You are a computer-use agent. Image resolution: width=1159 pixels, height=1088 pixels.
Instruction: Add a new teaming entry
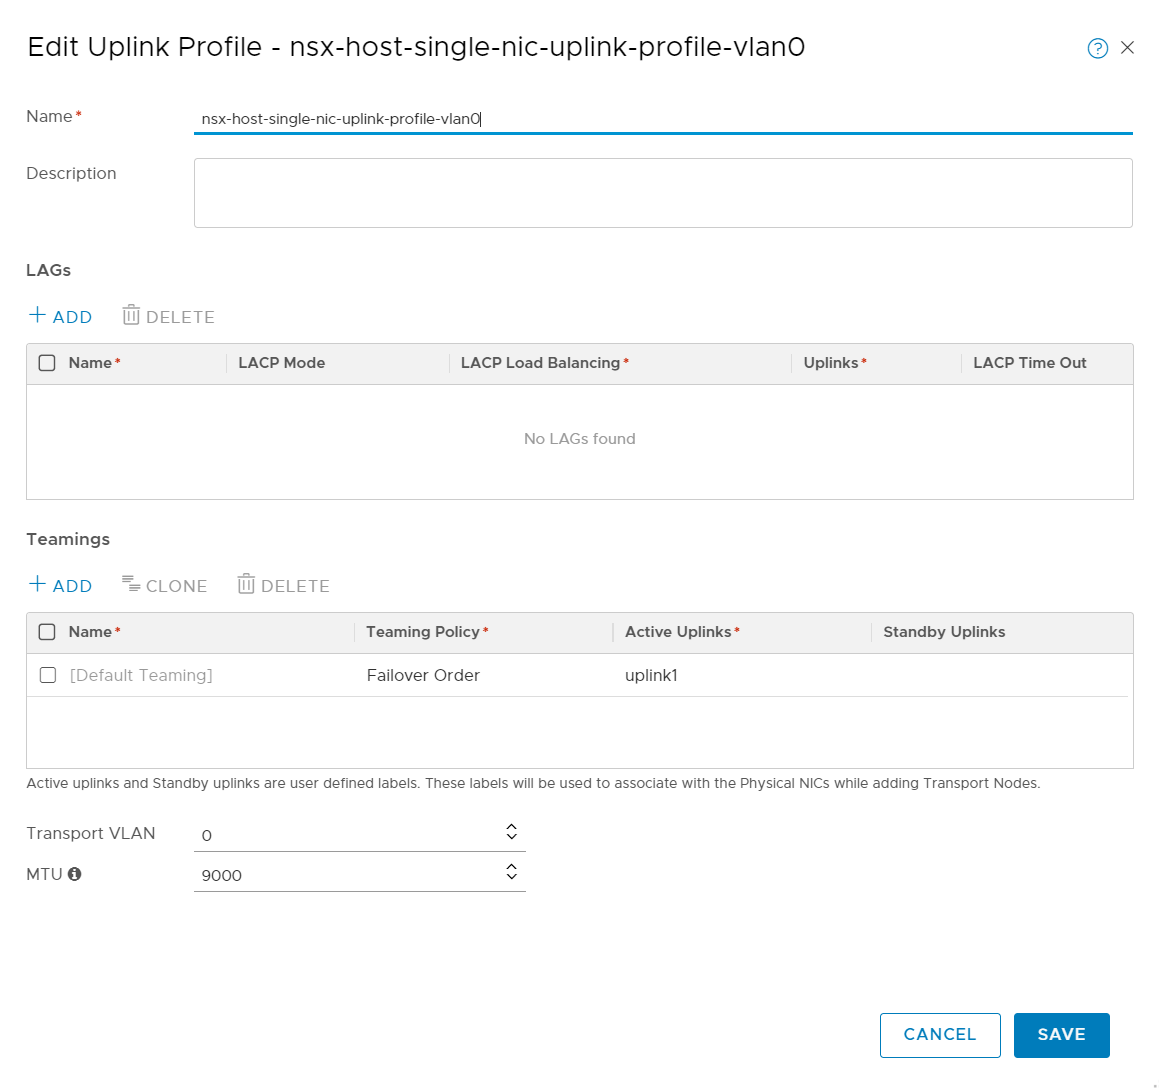[61, 585]
